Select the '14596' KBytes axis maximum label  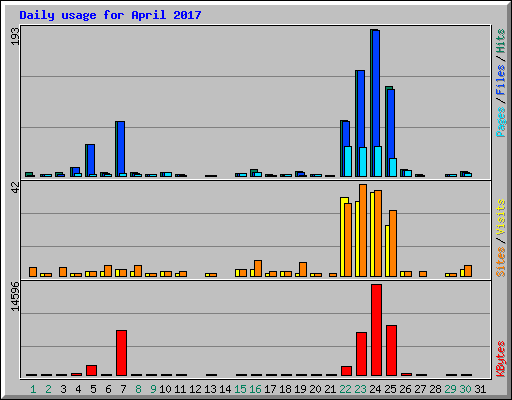coord(15,296)
